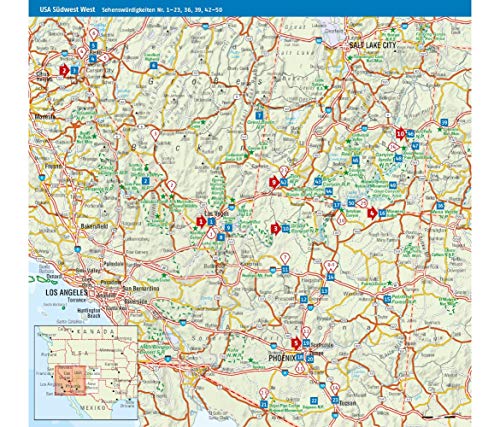The width and height of the screenshot is (500, 427).
Task: Click blue sight marker 6
Action: (153, 65)
